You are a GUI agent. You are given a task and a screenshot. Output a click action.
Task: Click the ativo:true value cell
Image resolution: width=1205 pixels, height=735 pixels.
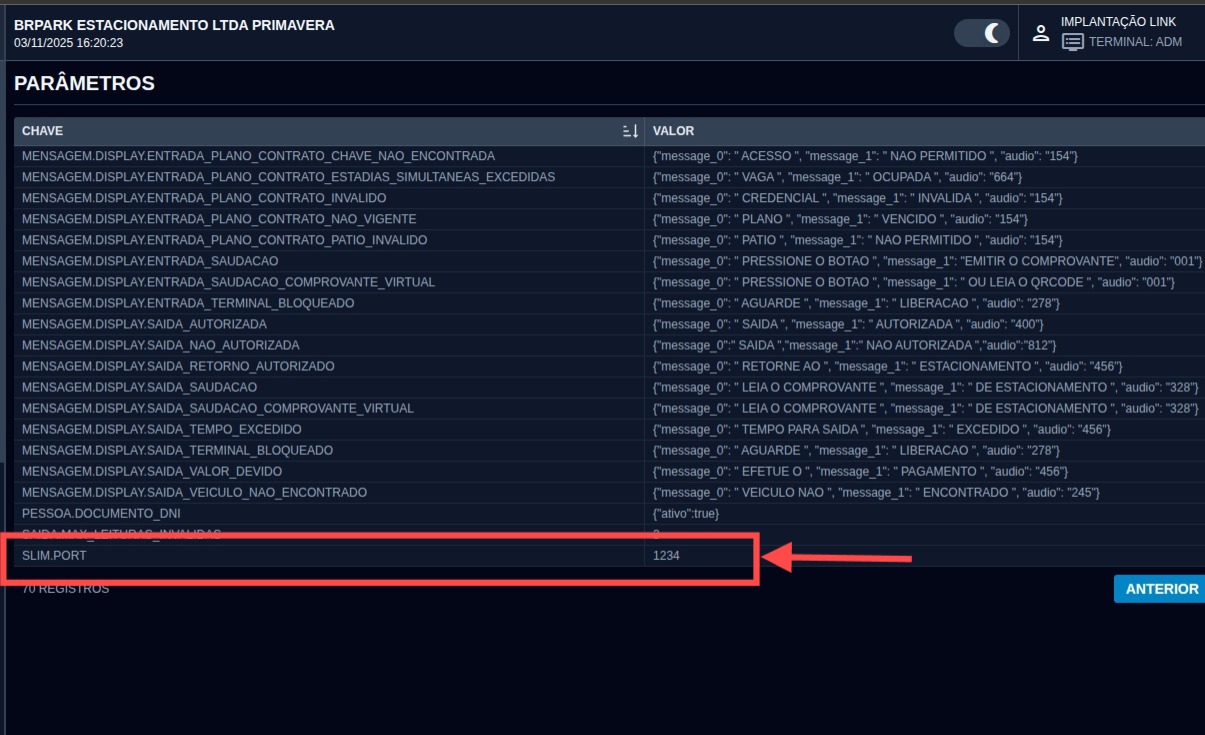(685, 513)
